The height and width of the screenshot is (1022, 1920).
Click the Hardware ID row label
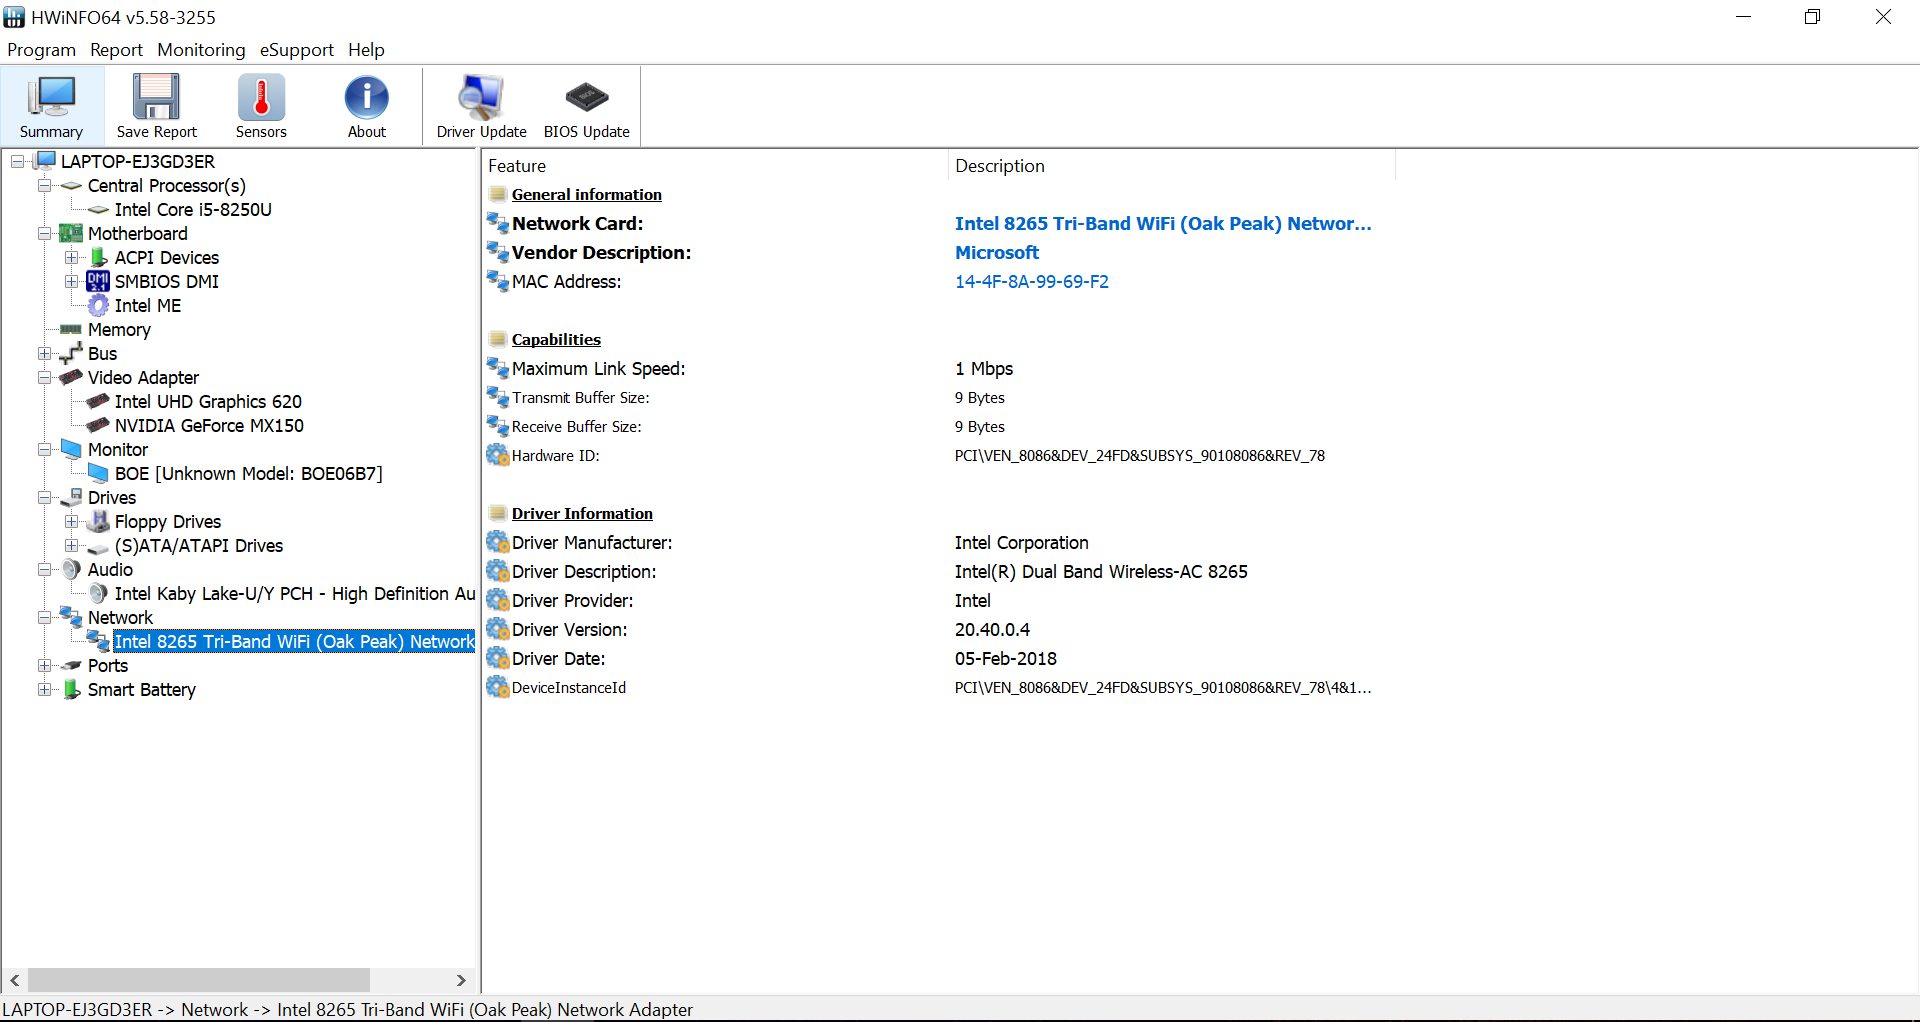(556, 456)
